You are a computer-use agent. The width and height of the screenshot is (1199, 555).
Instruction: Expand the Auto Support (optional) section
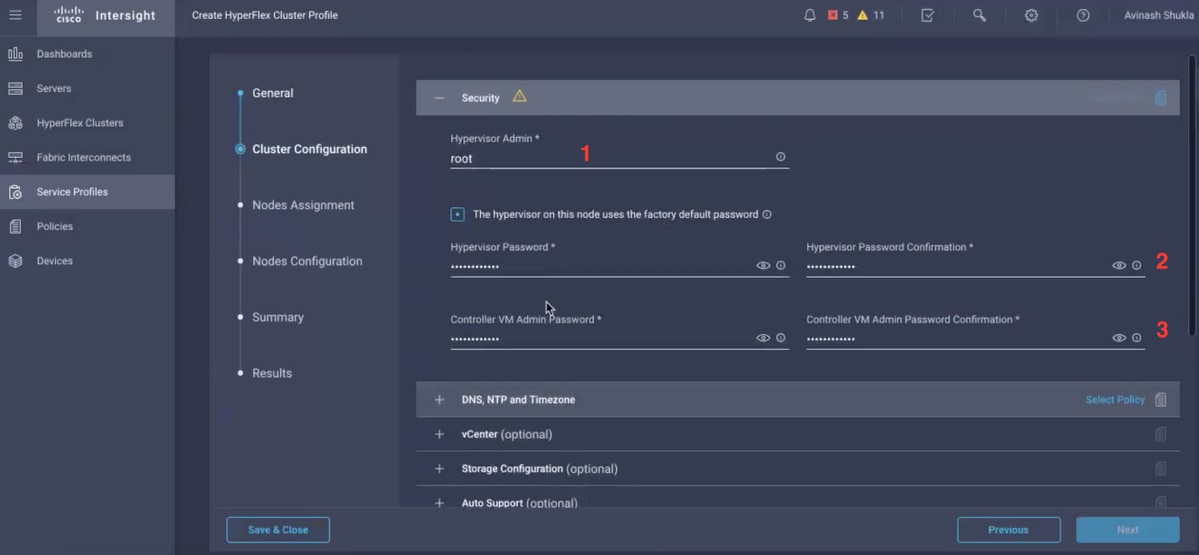[x=439, y=503]
